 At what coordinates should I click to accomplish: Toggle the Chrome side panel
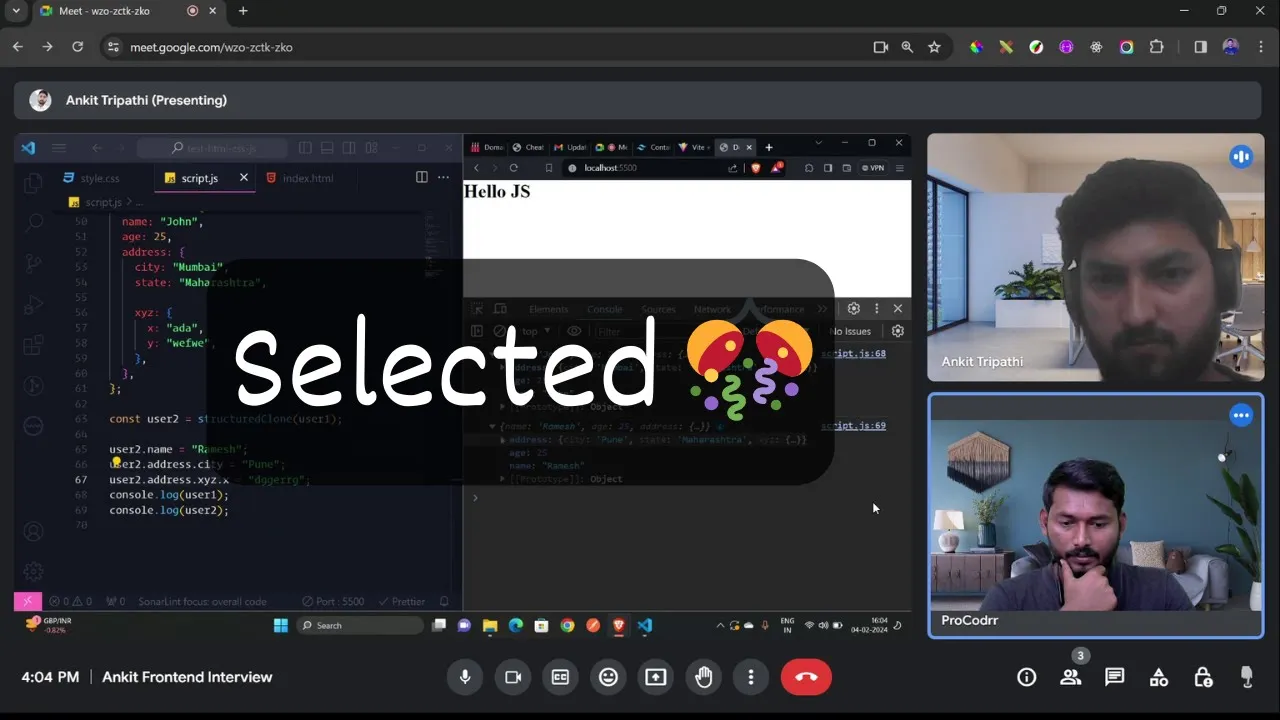coord(1200,47)
